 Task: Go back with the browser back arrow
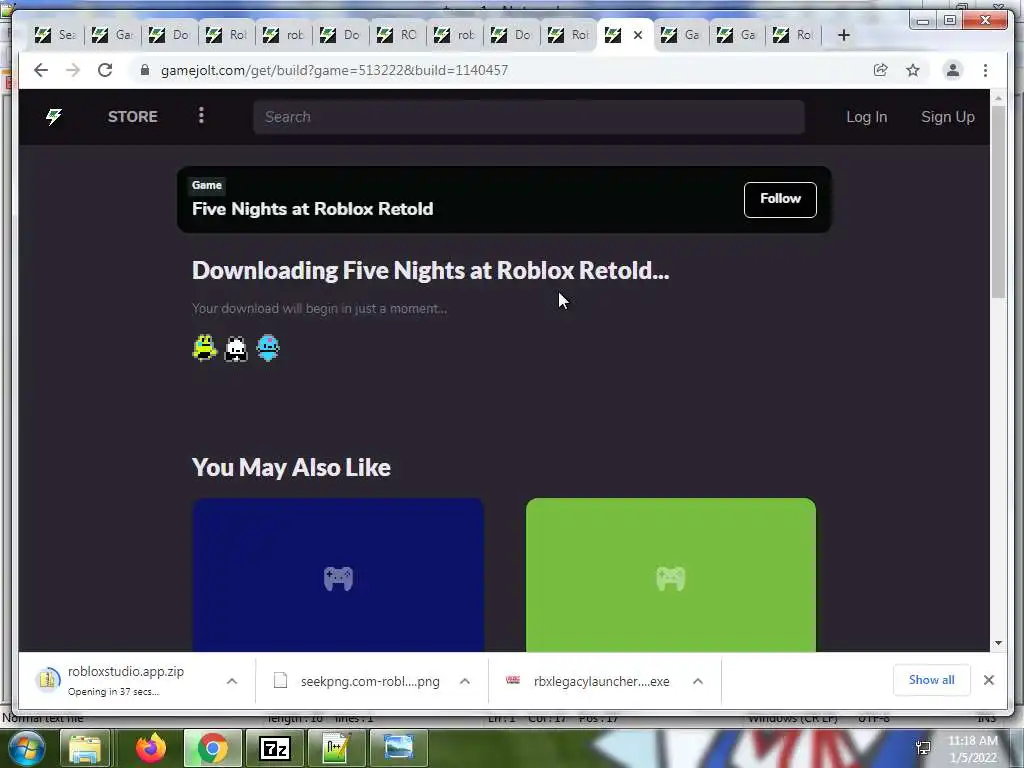point(40,70)
